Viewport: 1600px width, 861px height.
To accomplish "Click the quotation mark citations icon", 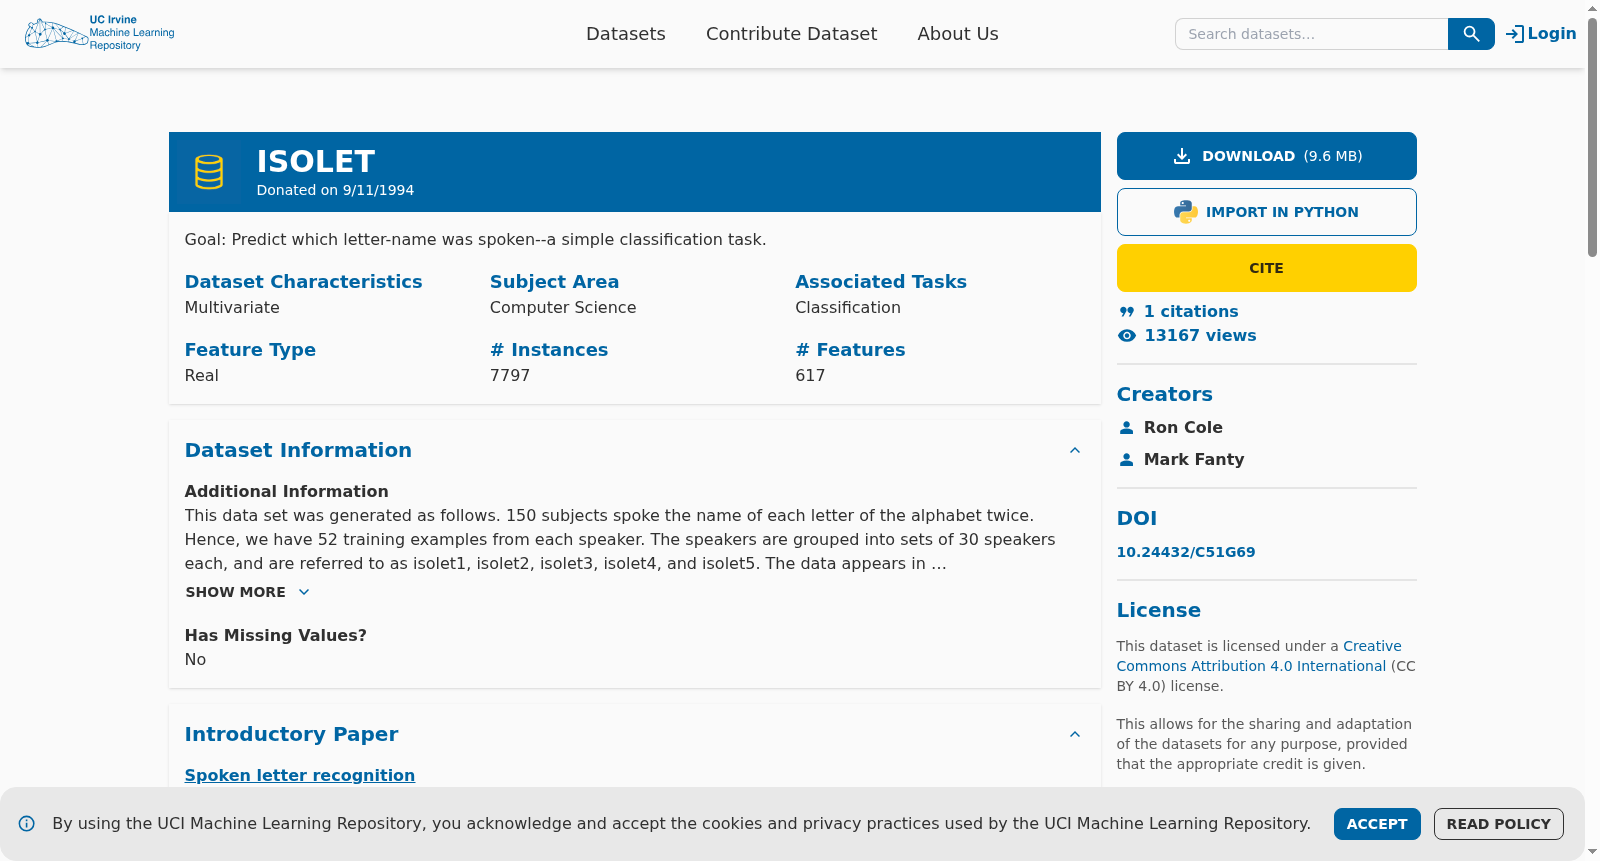I will pyautogui.click(x=1127, y=312).
